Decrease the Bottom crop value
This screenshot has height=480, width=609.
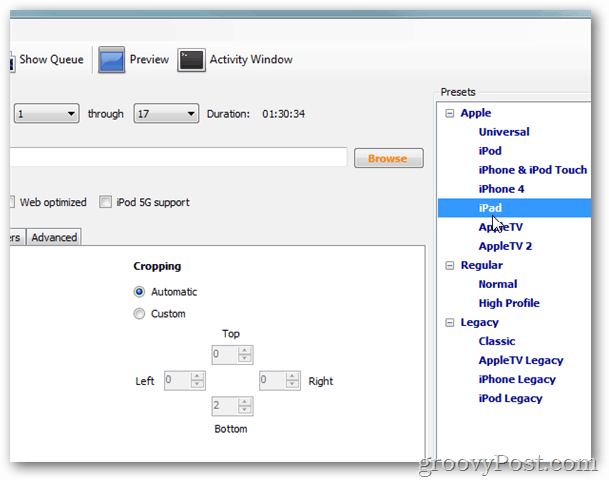click(x=244, y=410)
